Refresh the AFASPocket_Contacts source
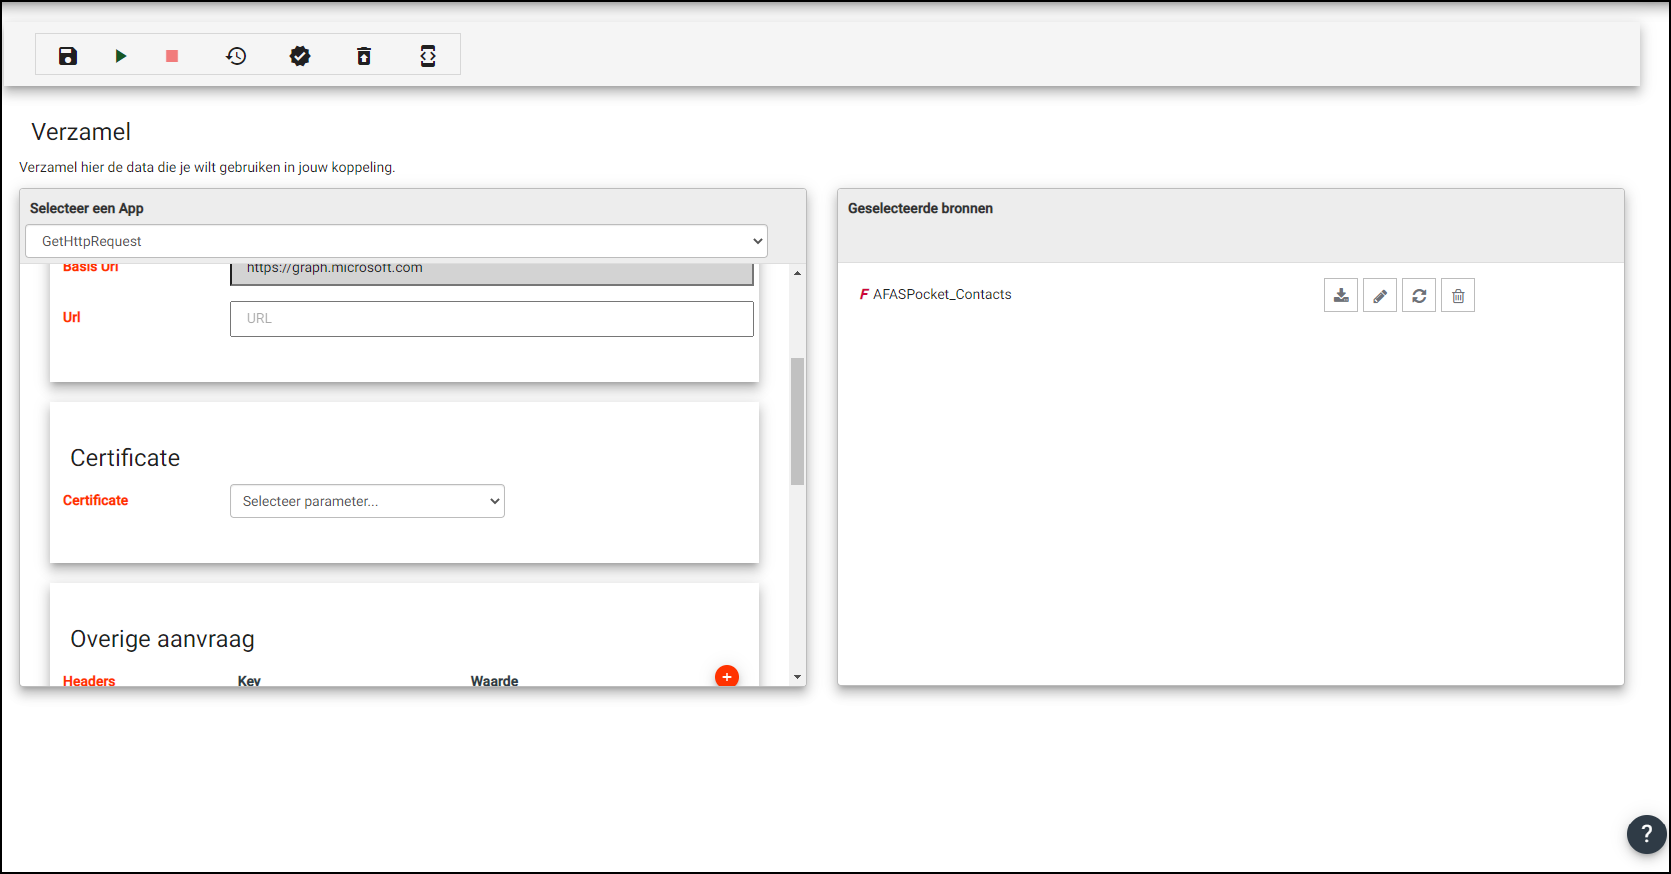The width and height of the screenshot is (1671, 874). 1419,296
